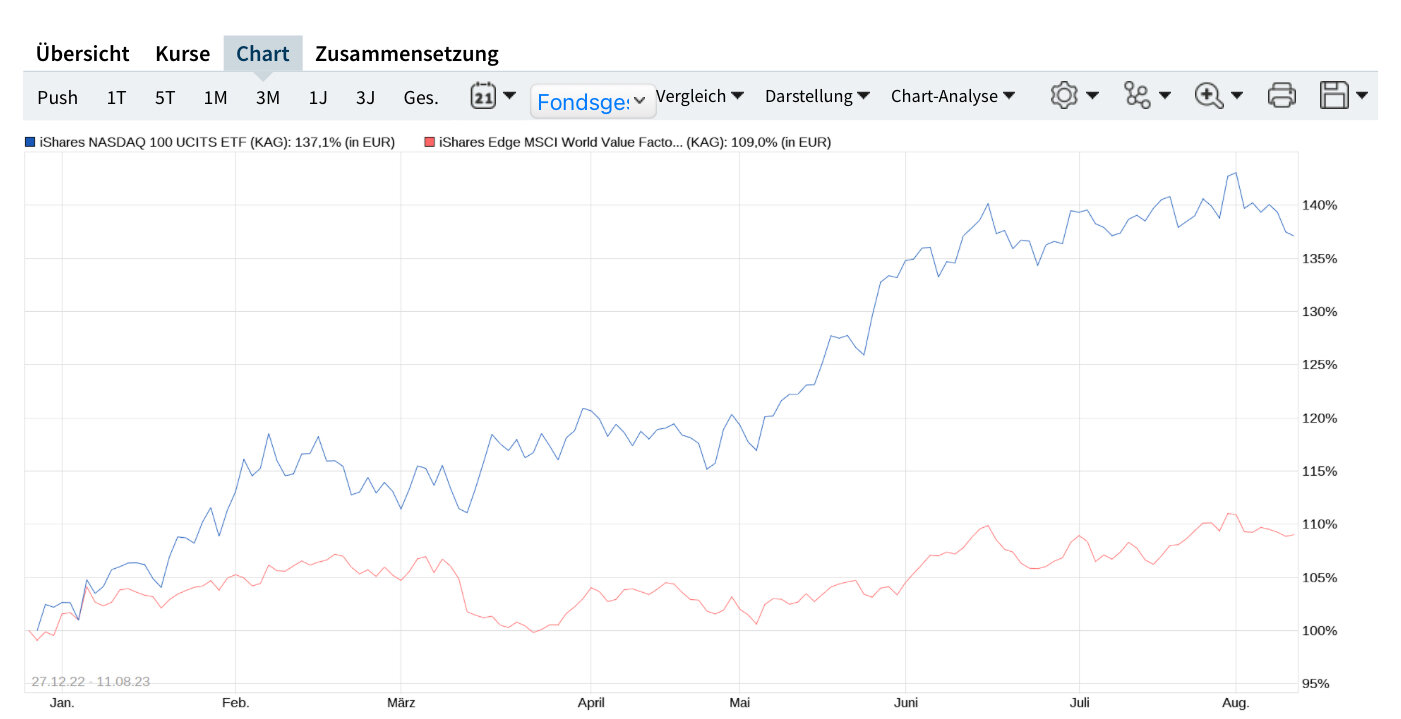Expand the arrow beside the save icon

click(x=1362, y=96)
